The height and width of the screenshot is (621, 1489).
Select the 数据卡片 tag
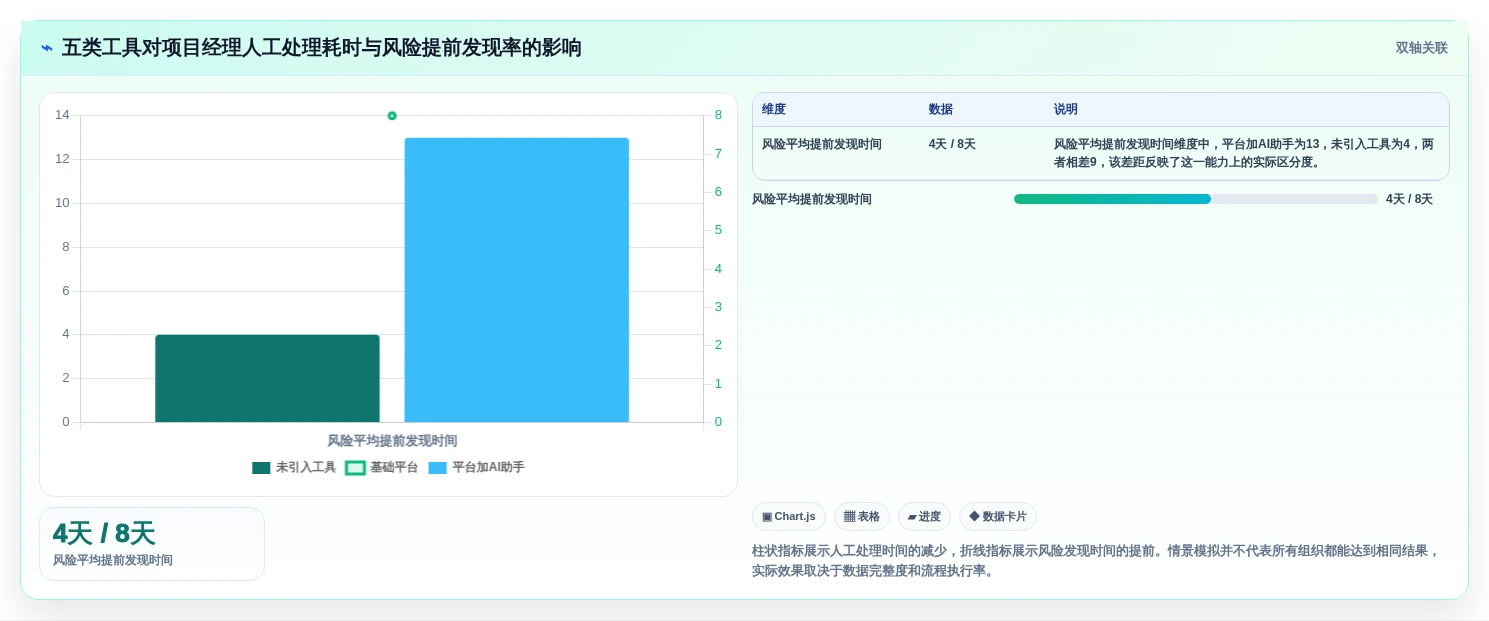pyautogui.click(x=998, y=516)
